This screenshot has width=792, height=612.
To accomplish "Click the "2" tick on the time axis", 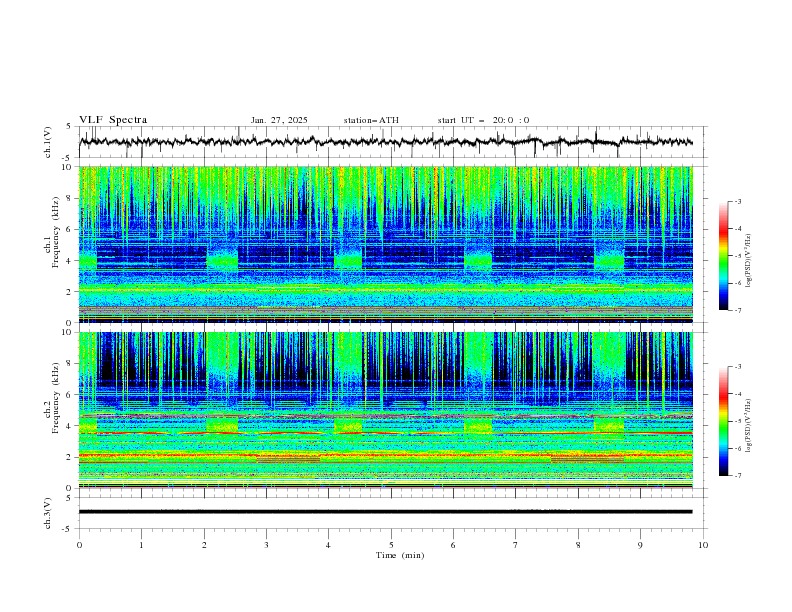I will pos(204,545).
